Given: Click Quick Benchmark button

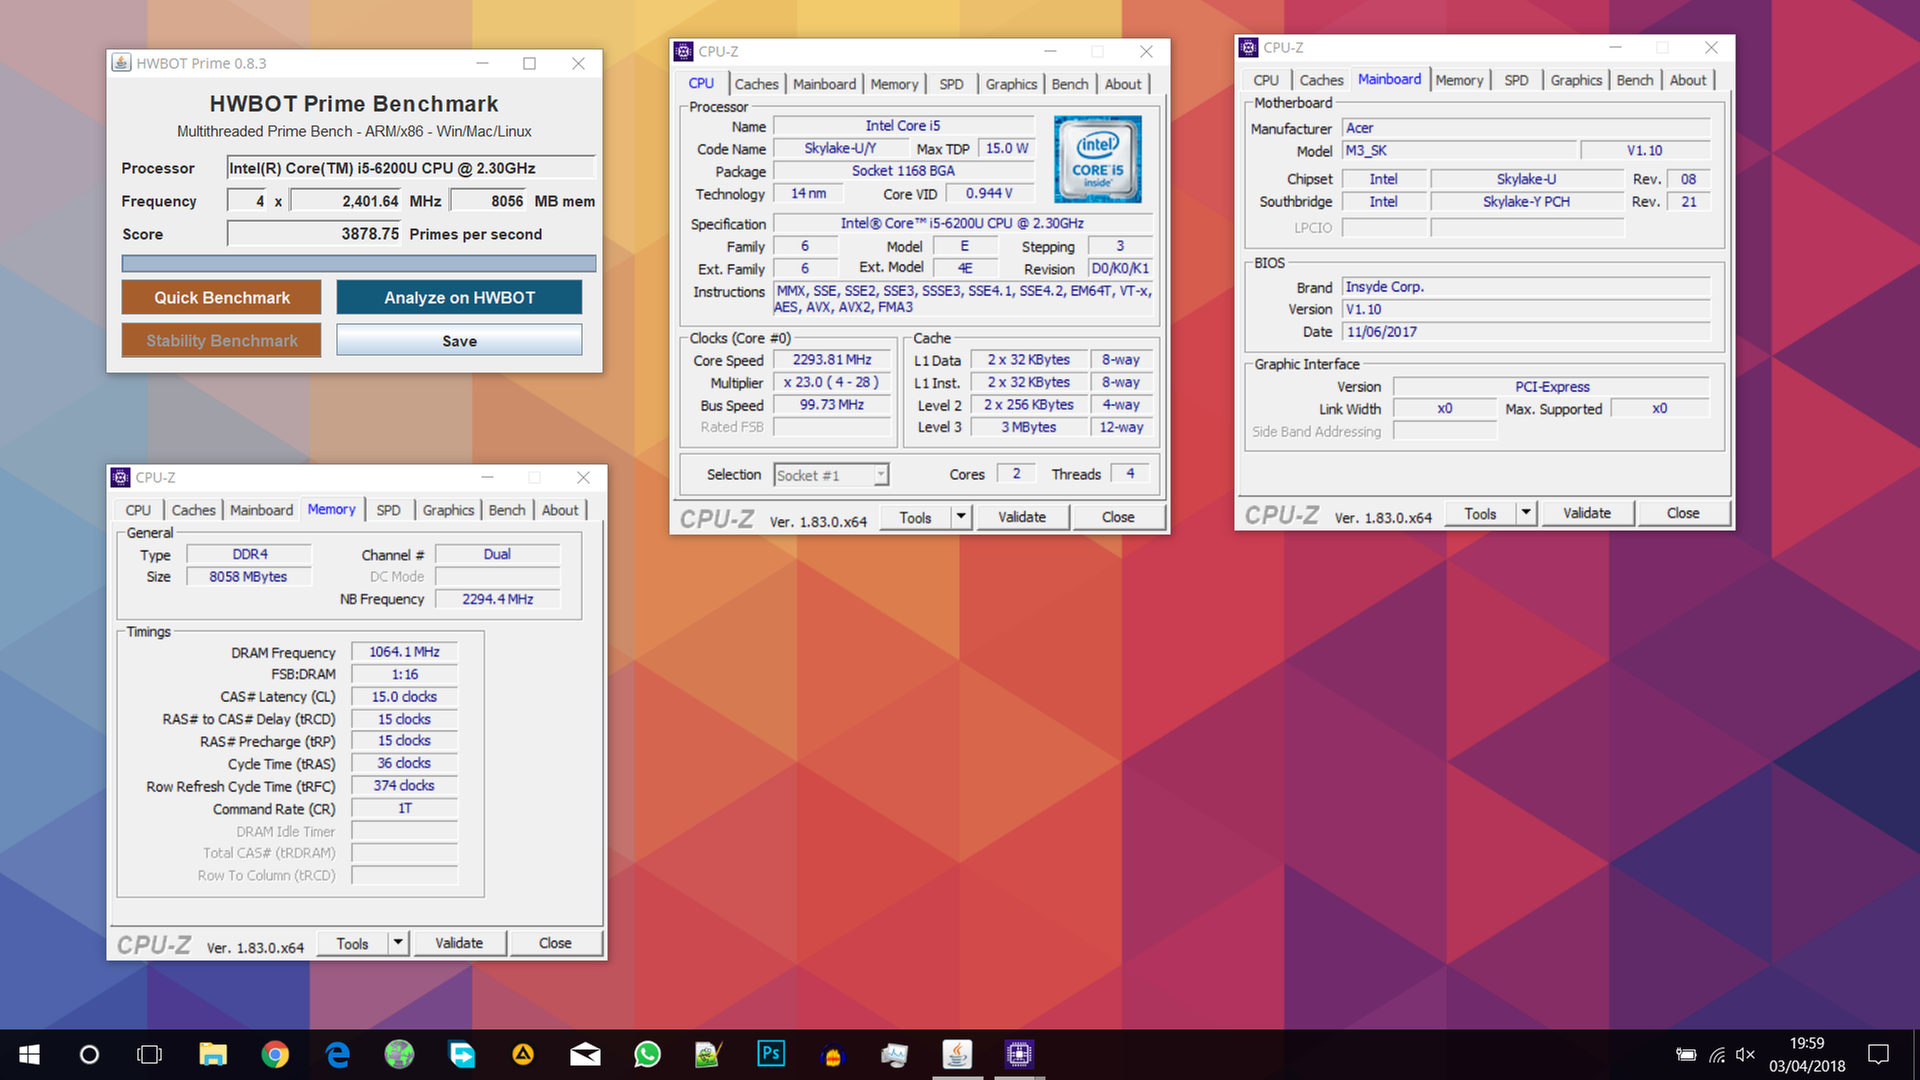Looking at the screenshot, I should point(222,297).
